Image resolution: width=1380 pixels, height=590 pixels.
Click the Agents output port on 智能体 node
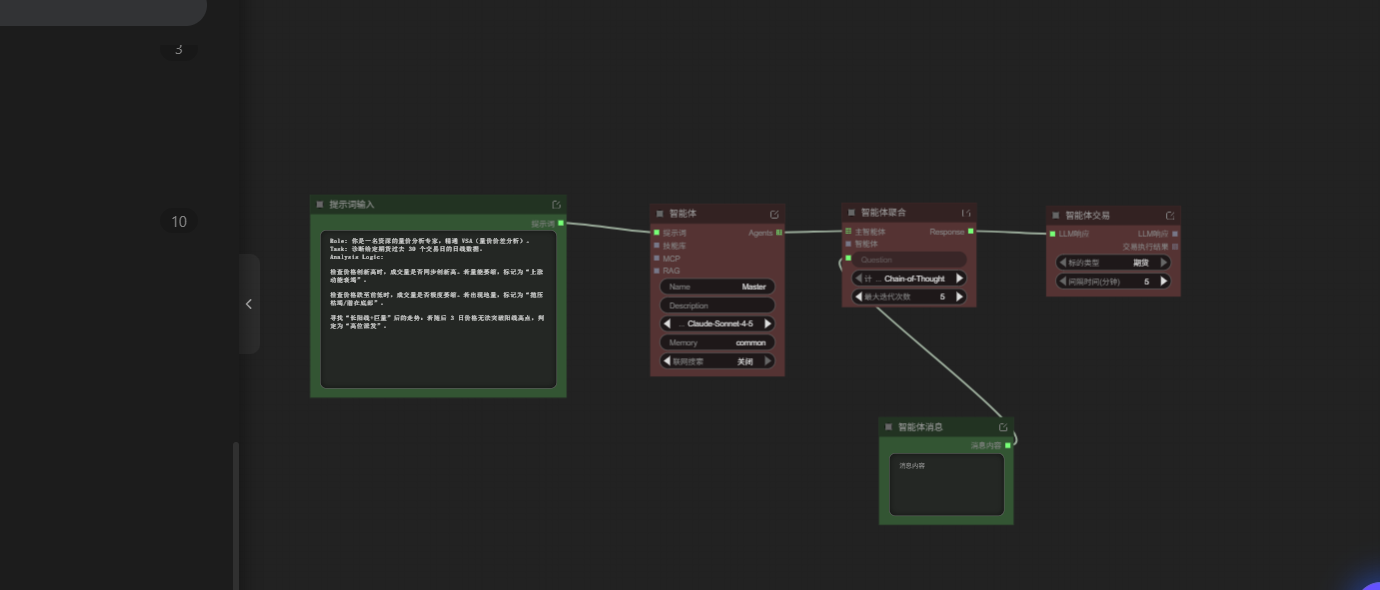pos(779,232)
